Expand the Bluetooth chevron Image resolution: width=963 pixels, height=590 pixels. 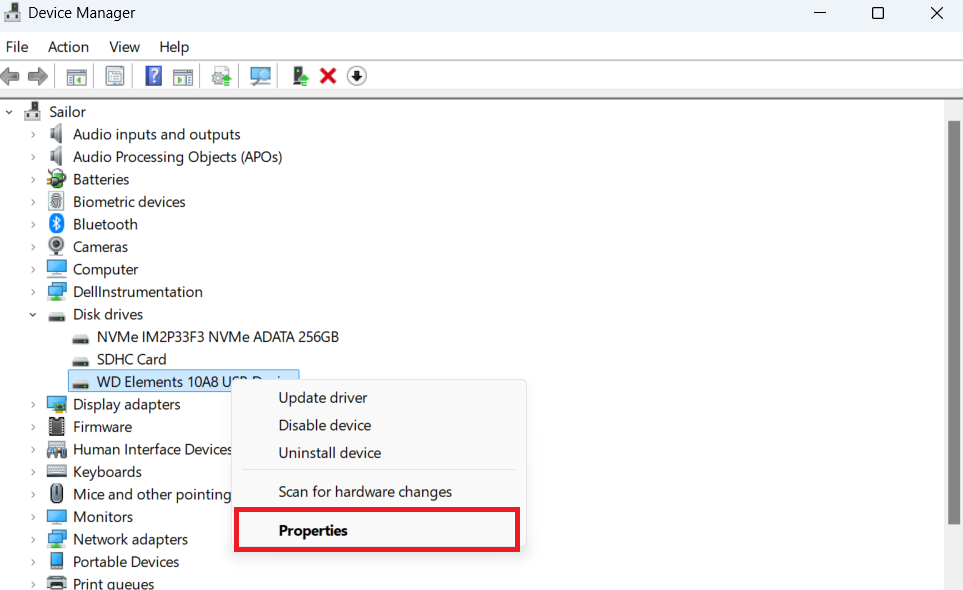pos(33,225)
